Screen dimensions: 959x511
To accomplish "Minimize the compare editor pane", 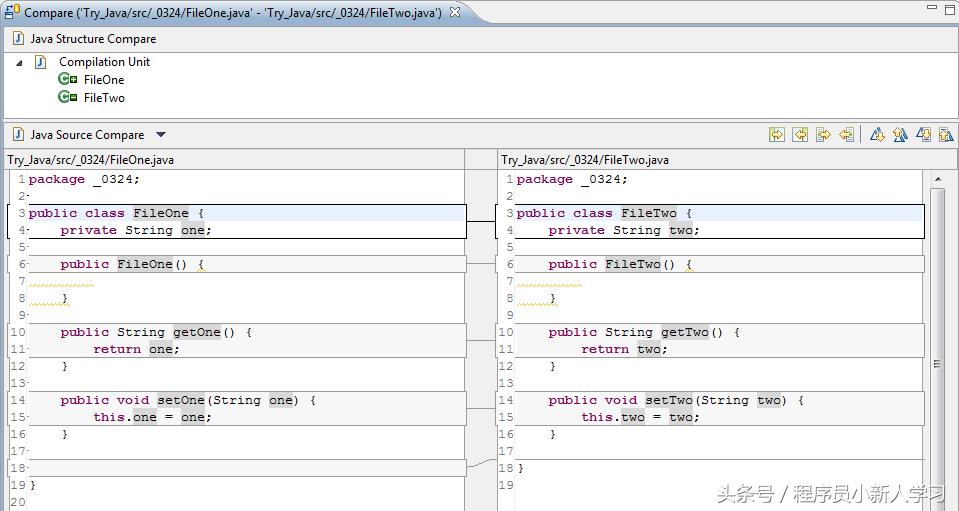I will tap(932, 7).
